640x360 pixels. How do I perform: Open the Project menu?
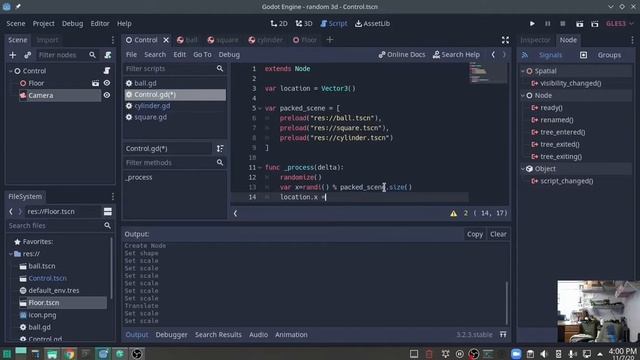coord(44,24)
